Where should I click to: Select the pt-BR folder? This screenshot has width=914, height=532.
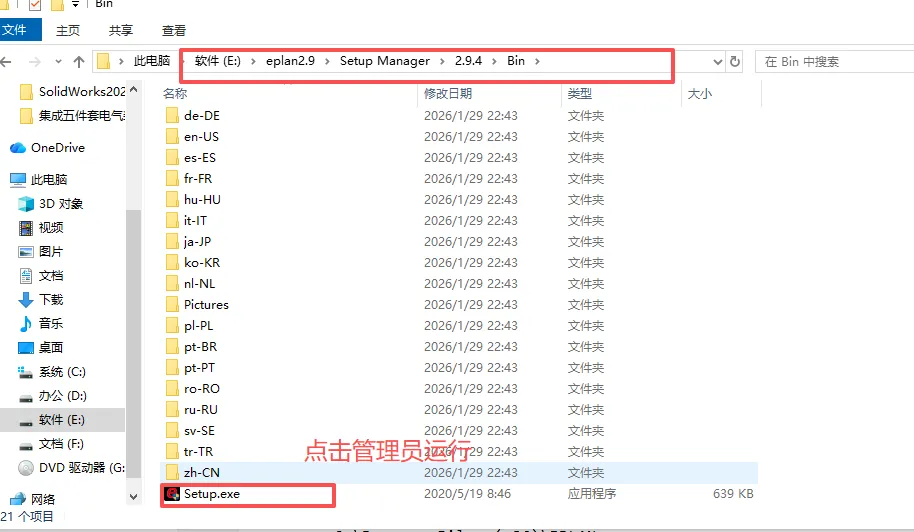coord(201,346)
